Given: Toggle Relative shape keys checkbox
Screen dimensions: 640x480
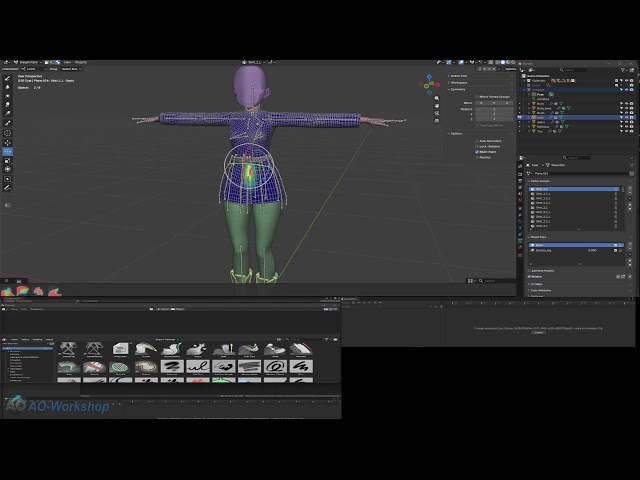Looking at the screenshot, I should 529,277.
